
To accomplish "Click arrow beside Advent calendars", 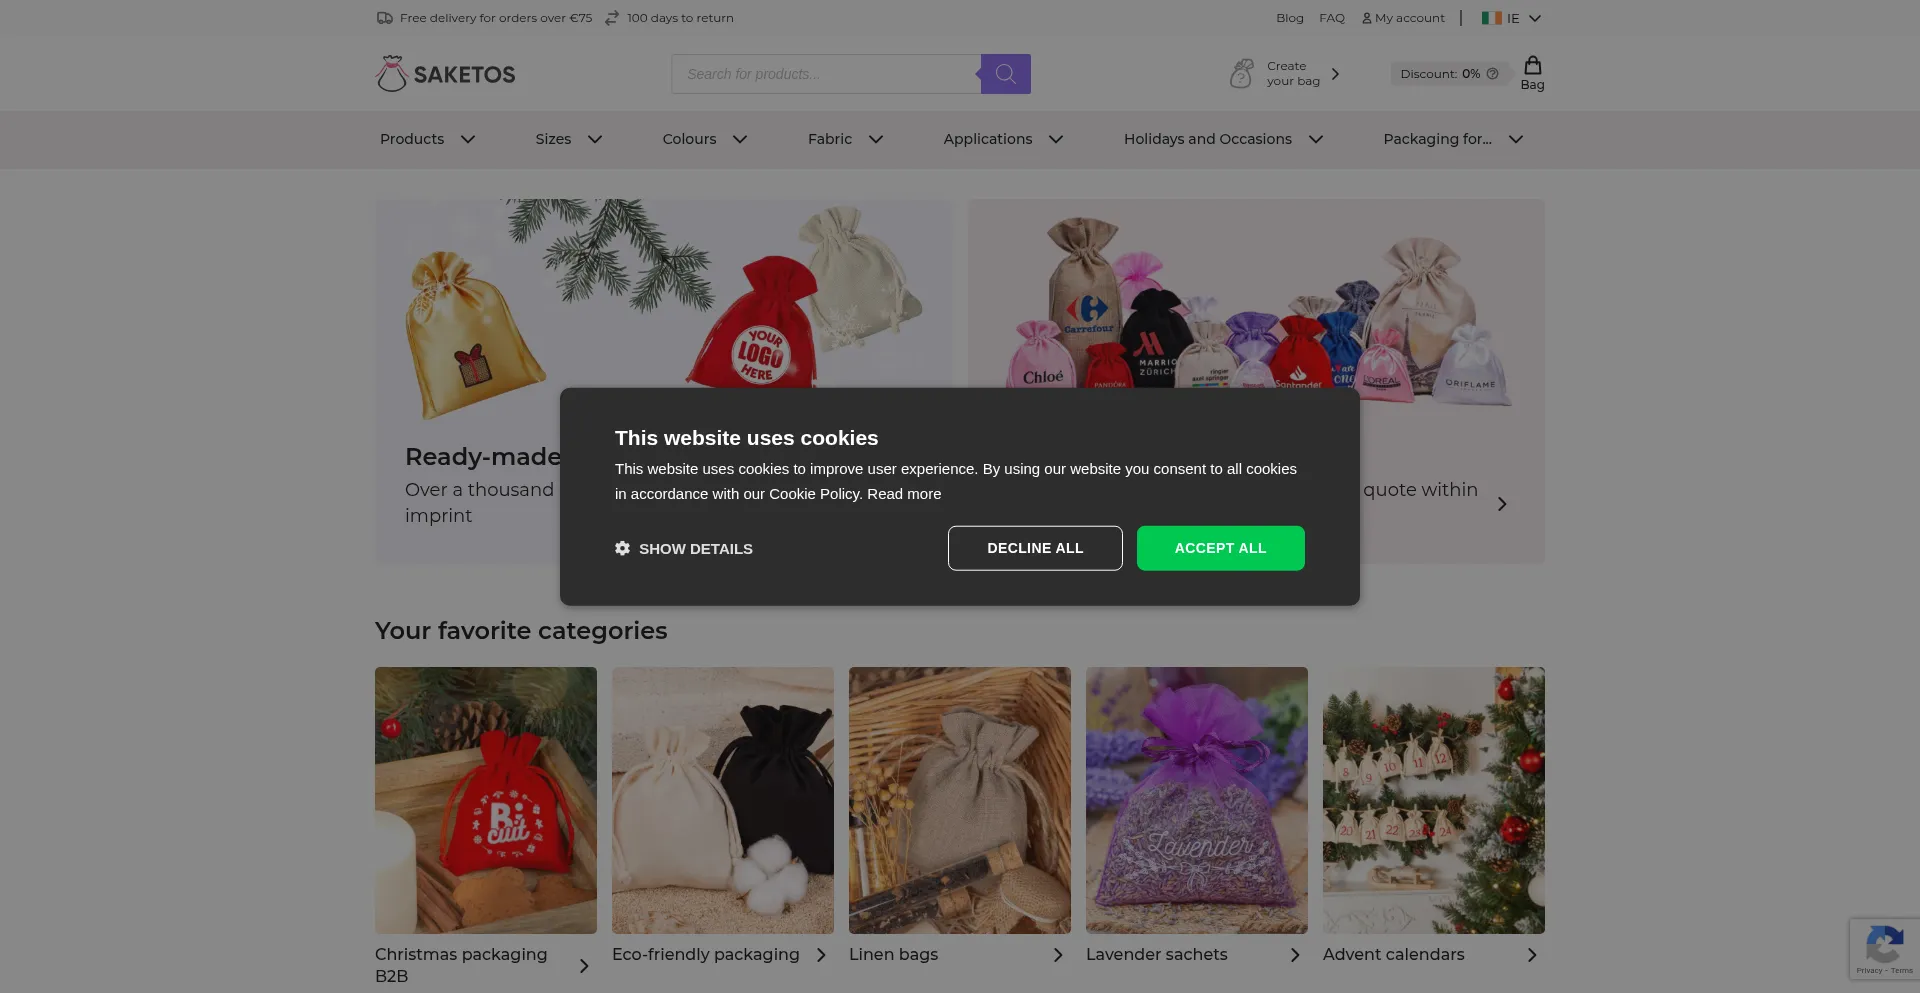I will [x=1532, y=955].
